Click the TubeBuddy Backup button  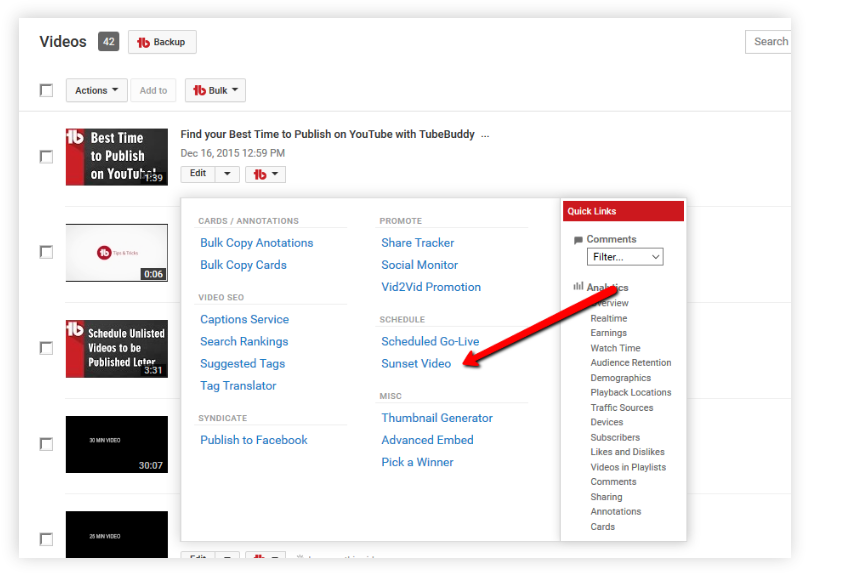[162, 42]
